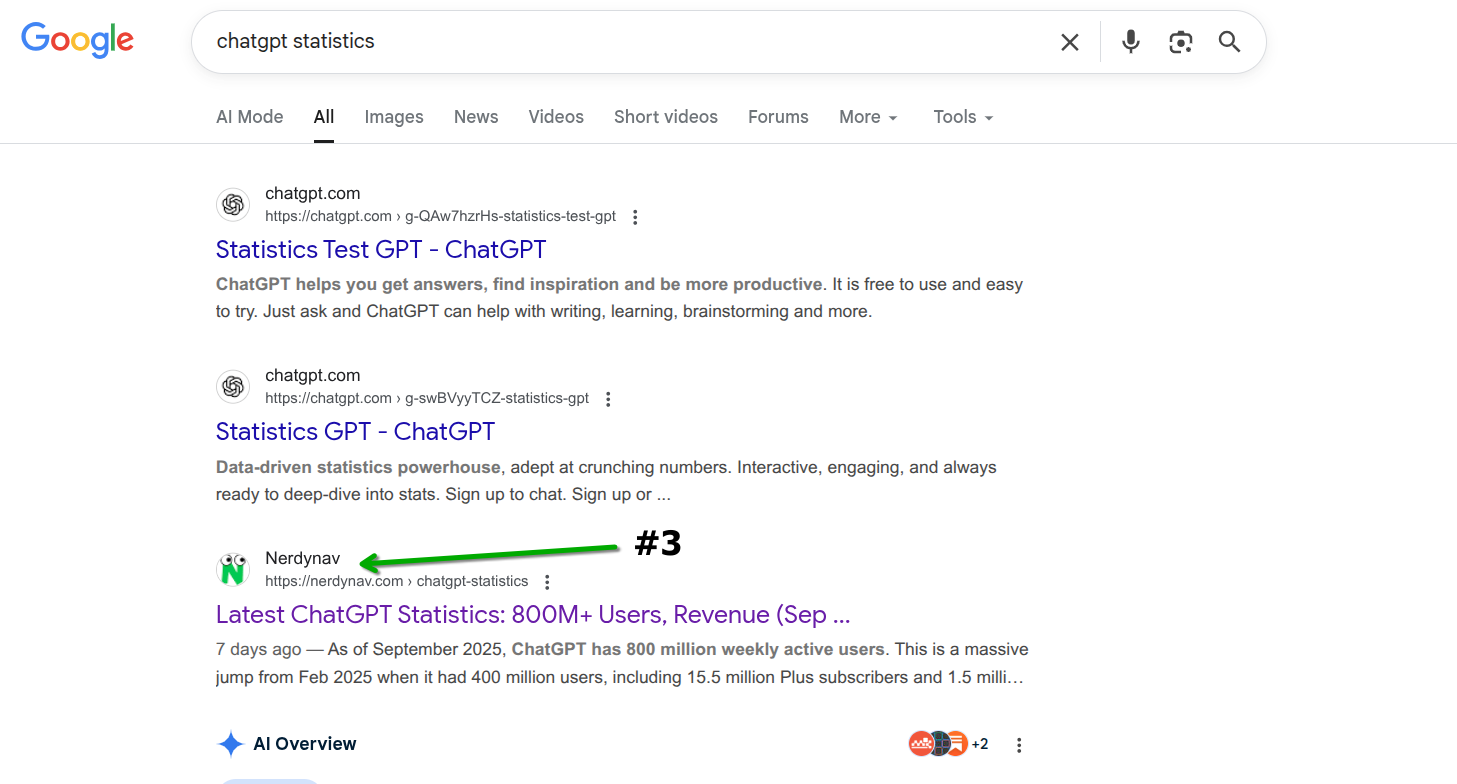
Task: Click the AI Overview heading
Action: [x=305, y=744]
